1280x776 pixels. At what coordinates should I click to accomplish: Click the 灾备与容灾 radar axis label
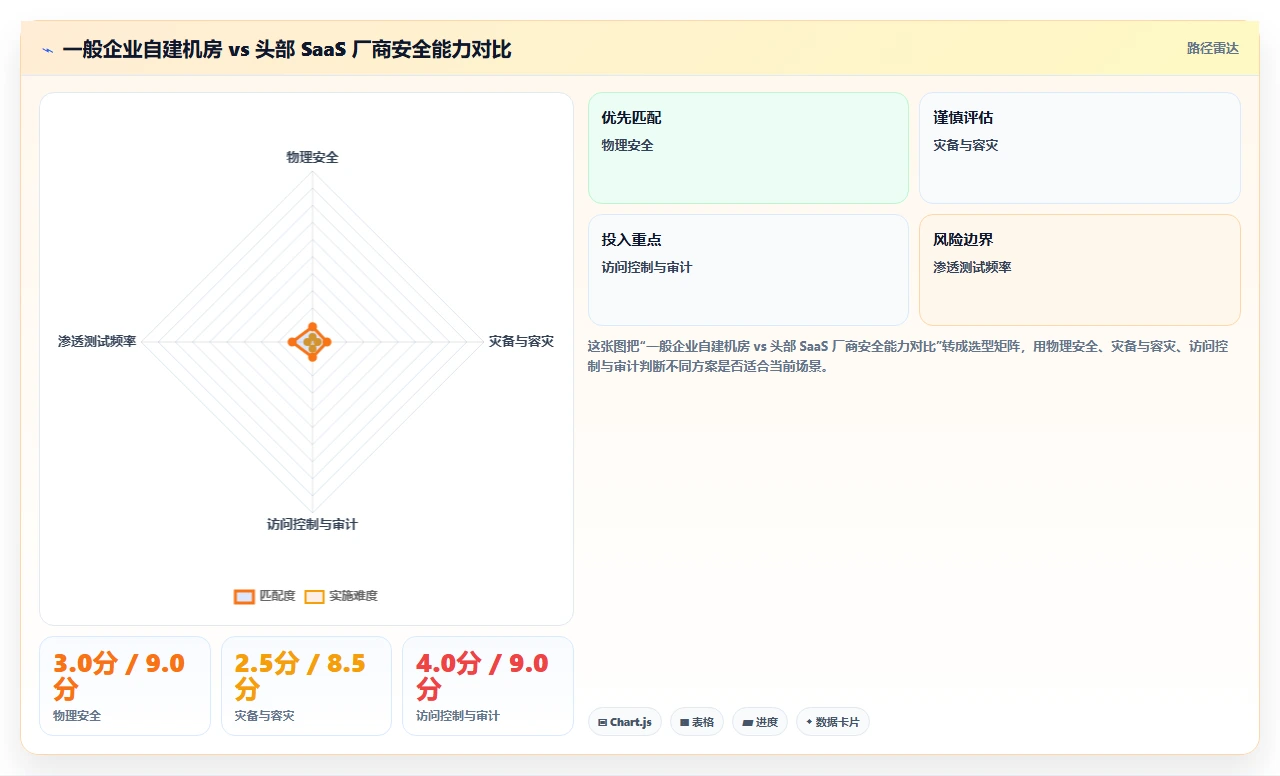[x=521, y=341]
